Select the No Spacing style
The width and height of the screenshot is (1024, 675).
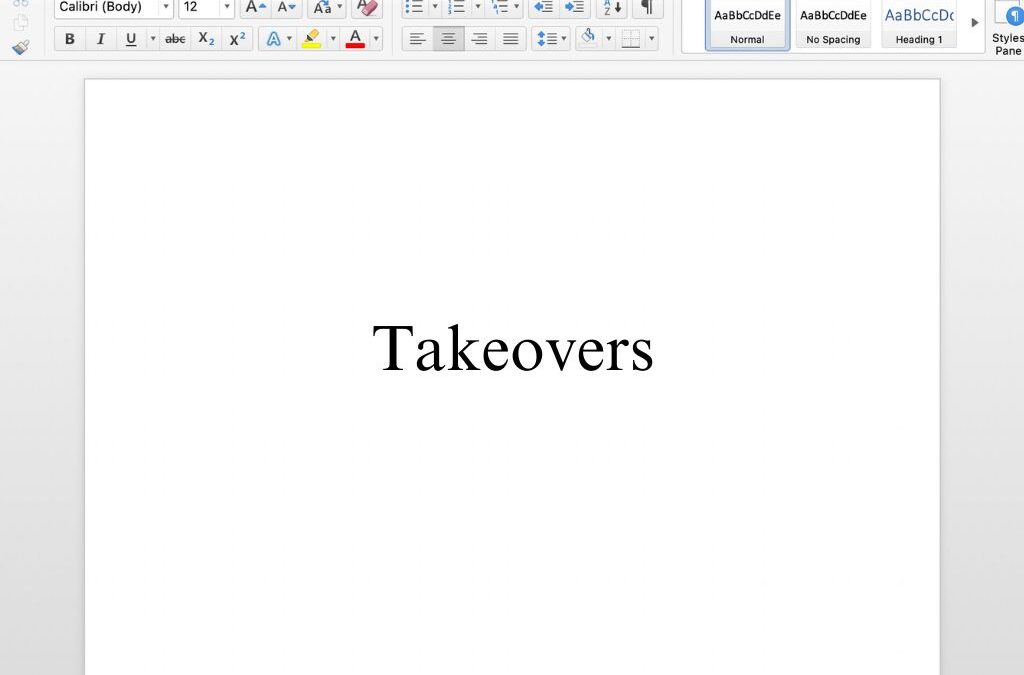pyautogui.click(x=833, y=24)
